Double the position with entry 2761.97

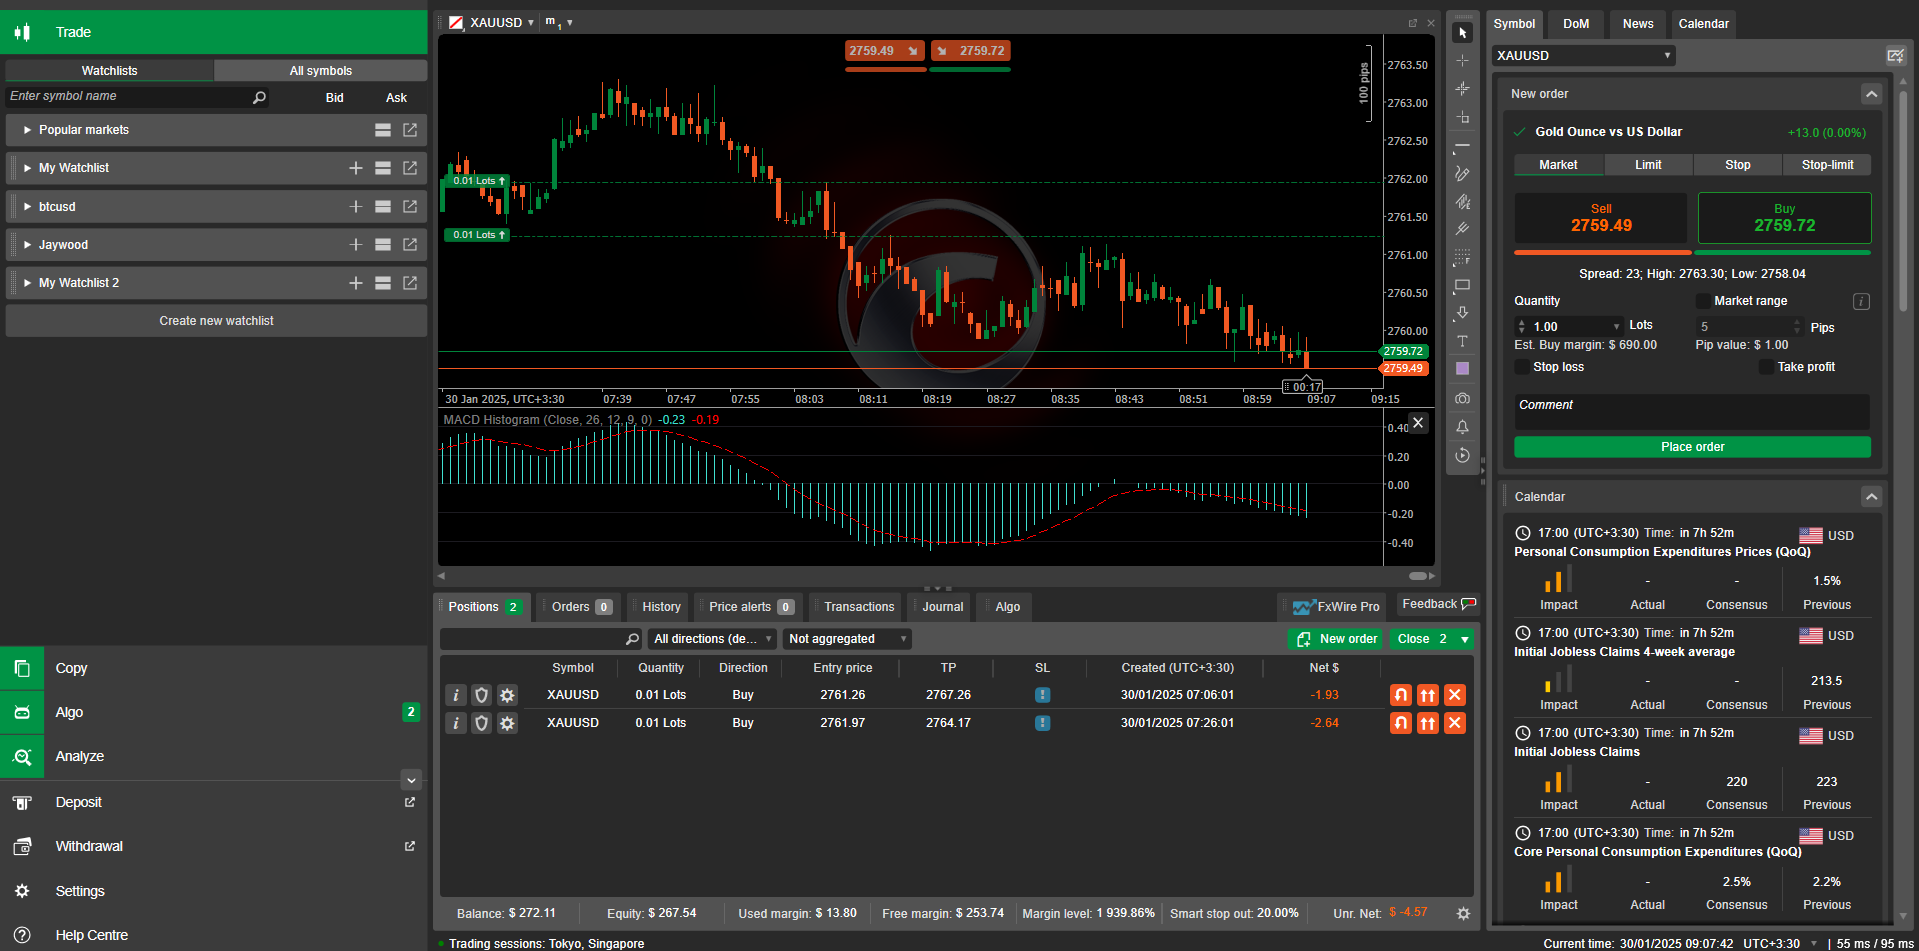1428,723
